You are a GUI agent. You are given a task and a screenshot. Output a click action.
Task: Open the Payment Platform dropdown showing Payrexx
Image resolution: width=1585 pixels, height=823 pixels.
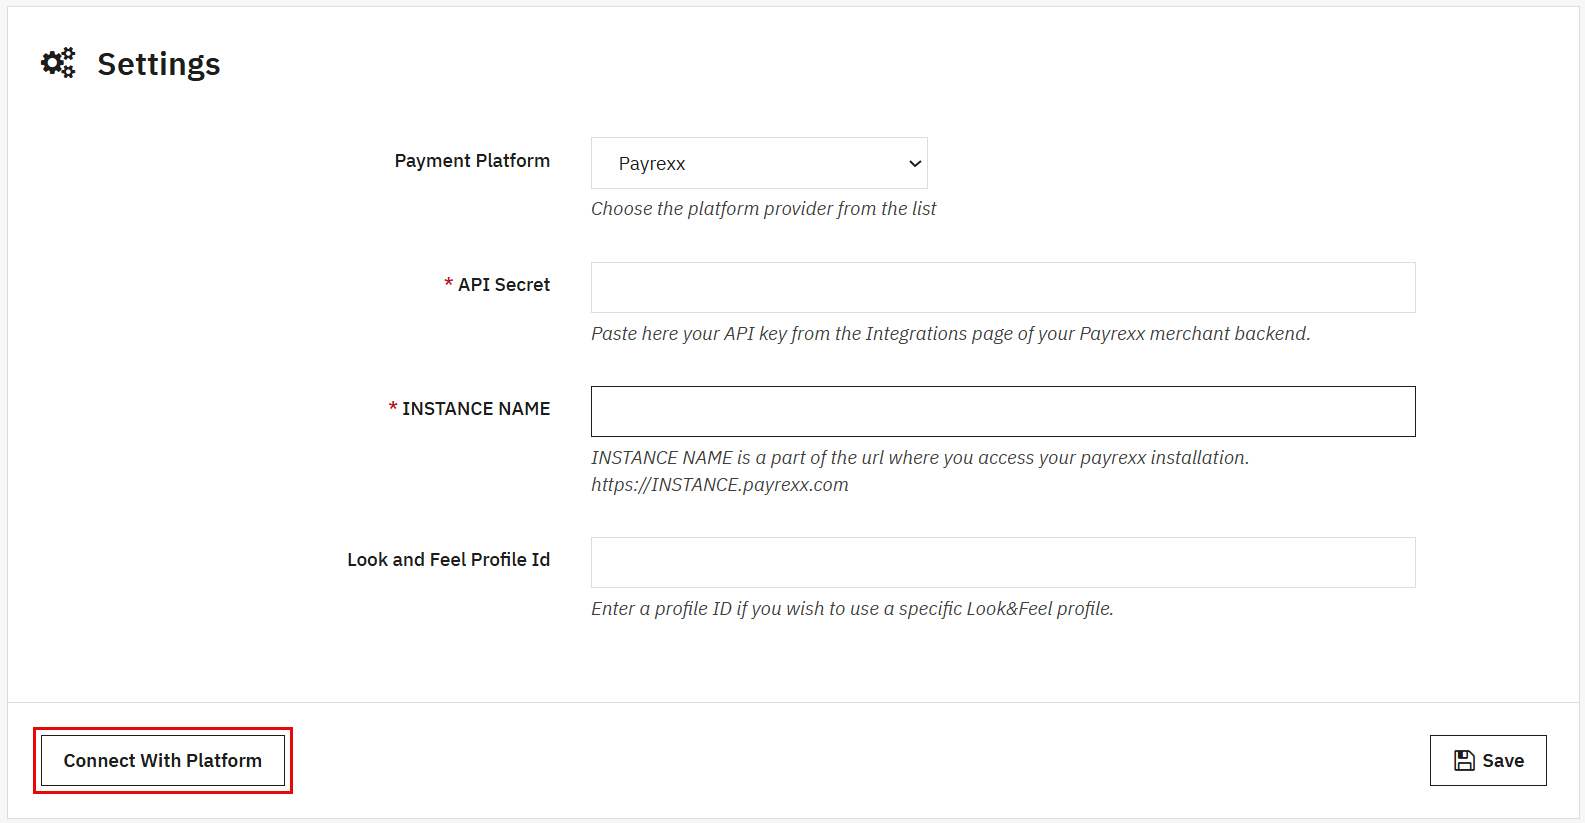point(758,163)
